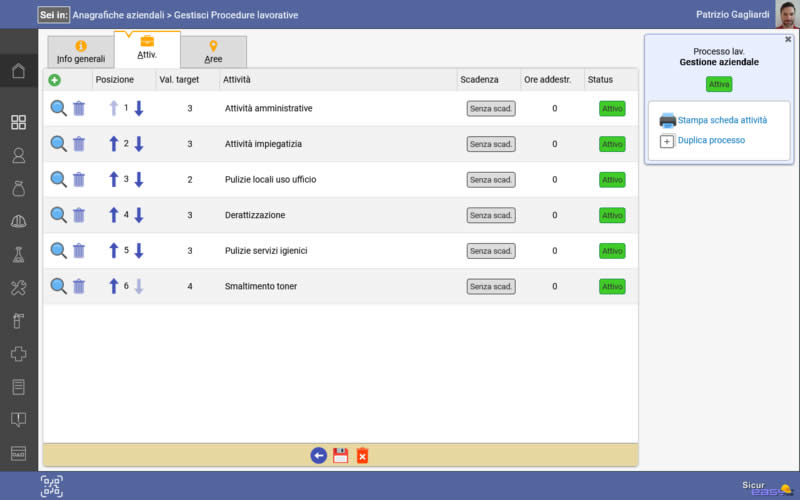Open the home icon in left sidebar
This screenshot has height=500, width=800.
(19, 70)
